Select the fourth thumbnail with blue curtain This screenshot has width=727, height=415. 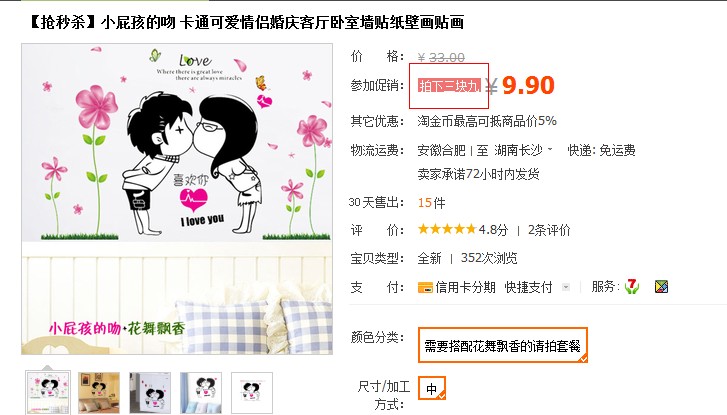click(201, 392)
